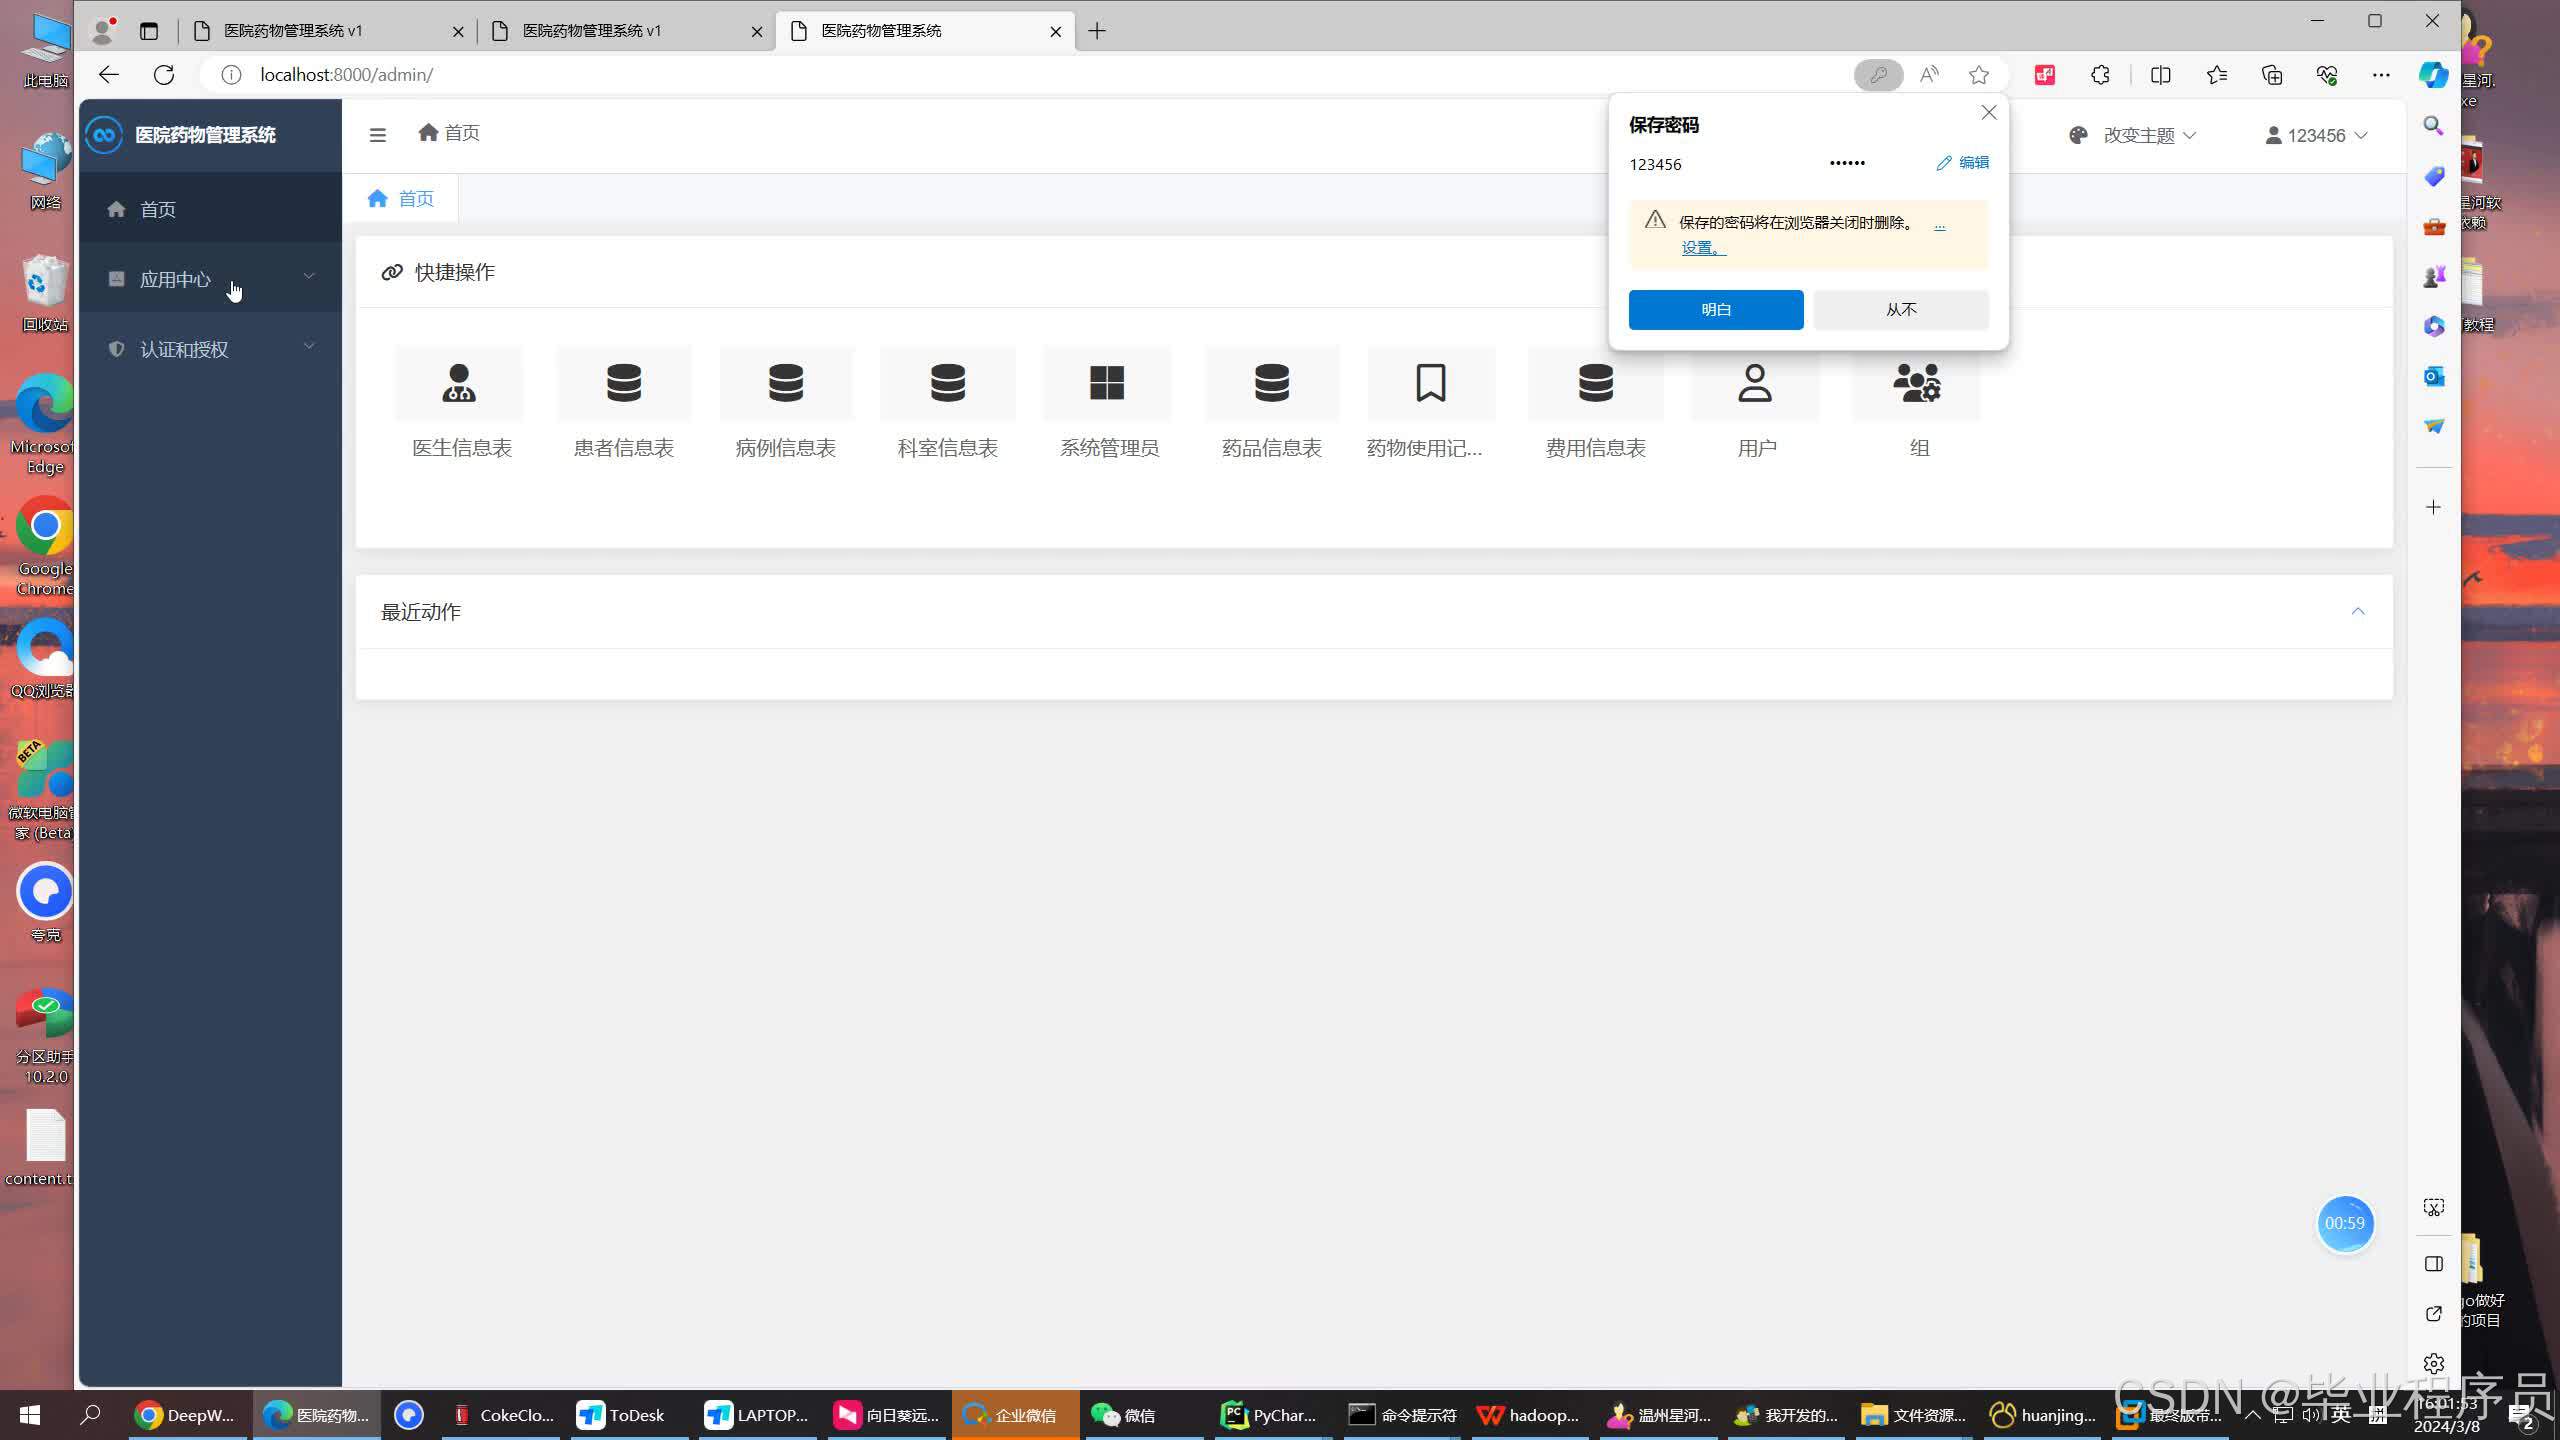Image resolution: width=2560 pixels, height=1440 pixels.
Task: Collapse the 最近动作 panel
Action: tap(2357, 611)
